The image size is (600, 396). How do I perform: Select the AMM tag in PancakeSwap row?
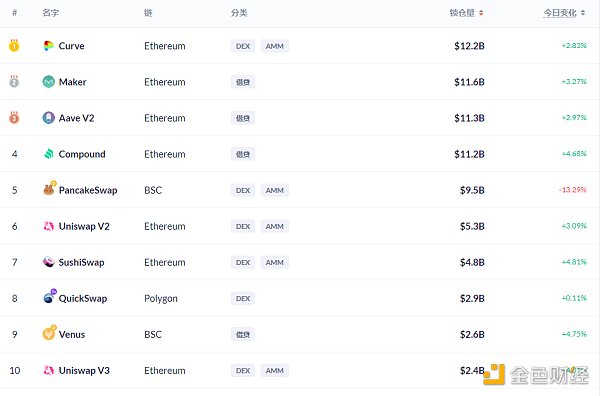(275, 190)
